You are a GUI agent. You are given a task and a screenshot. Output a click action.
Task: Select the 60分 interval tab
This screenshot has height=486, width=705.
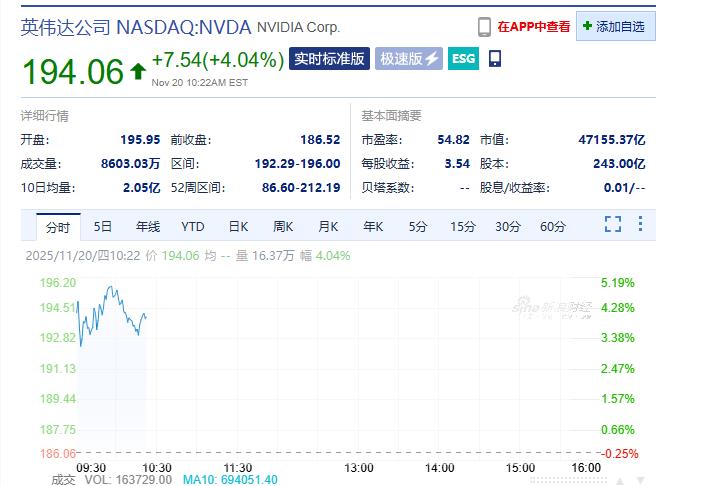(x=553, y=227)
